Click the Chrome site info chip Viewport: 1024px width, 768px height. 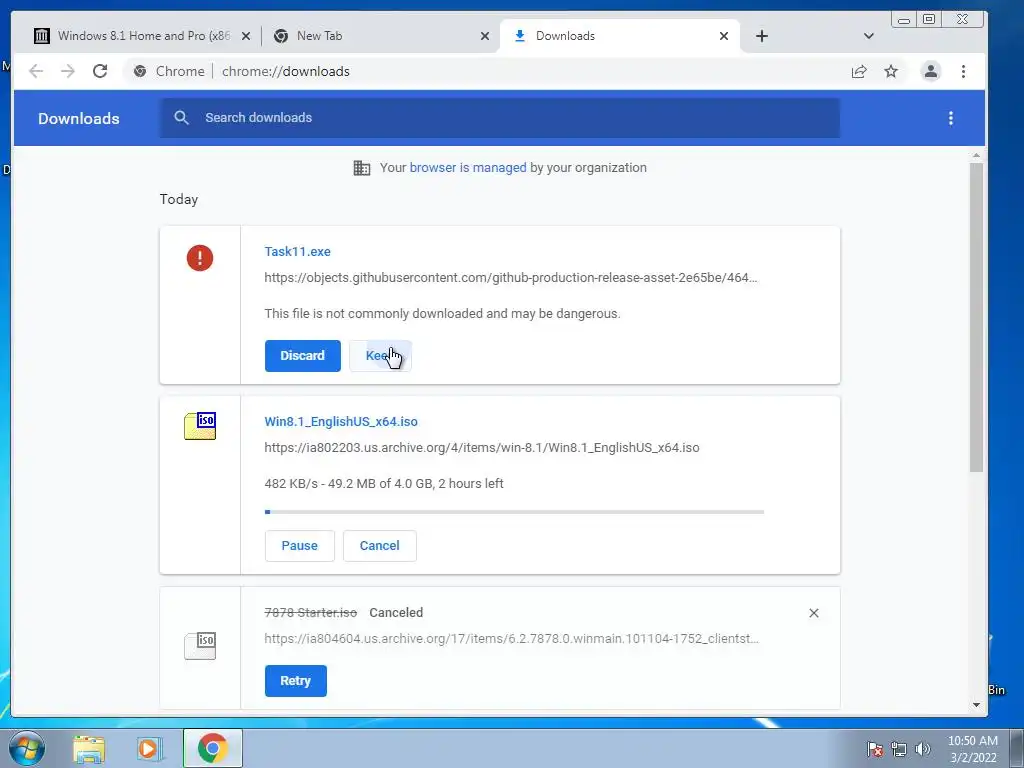168,71
